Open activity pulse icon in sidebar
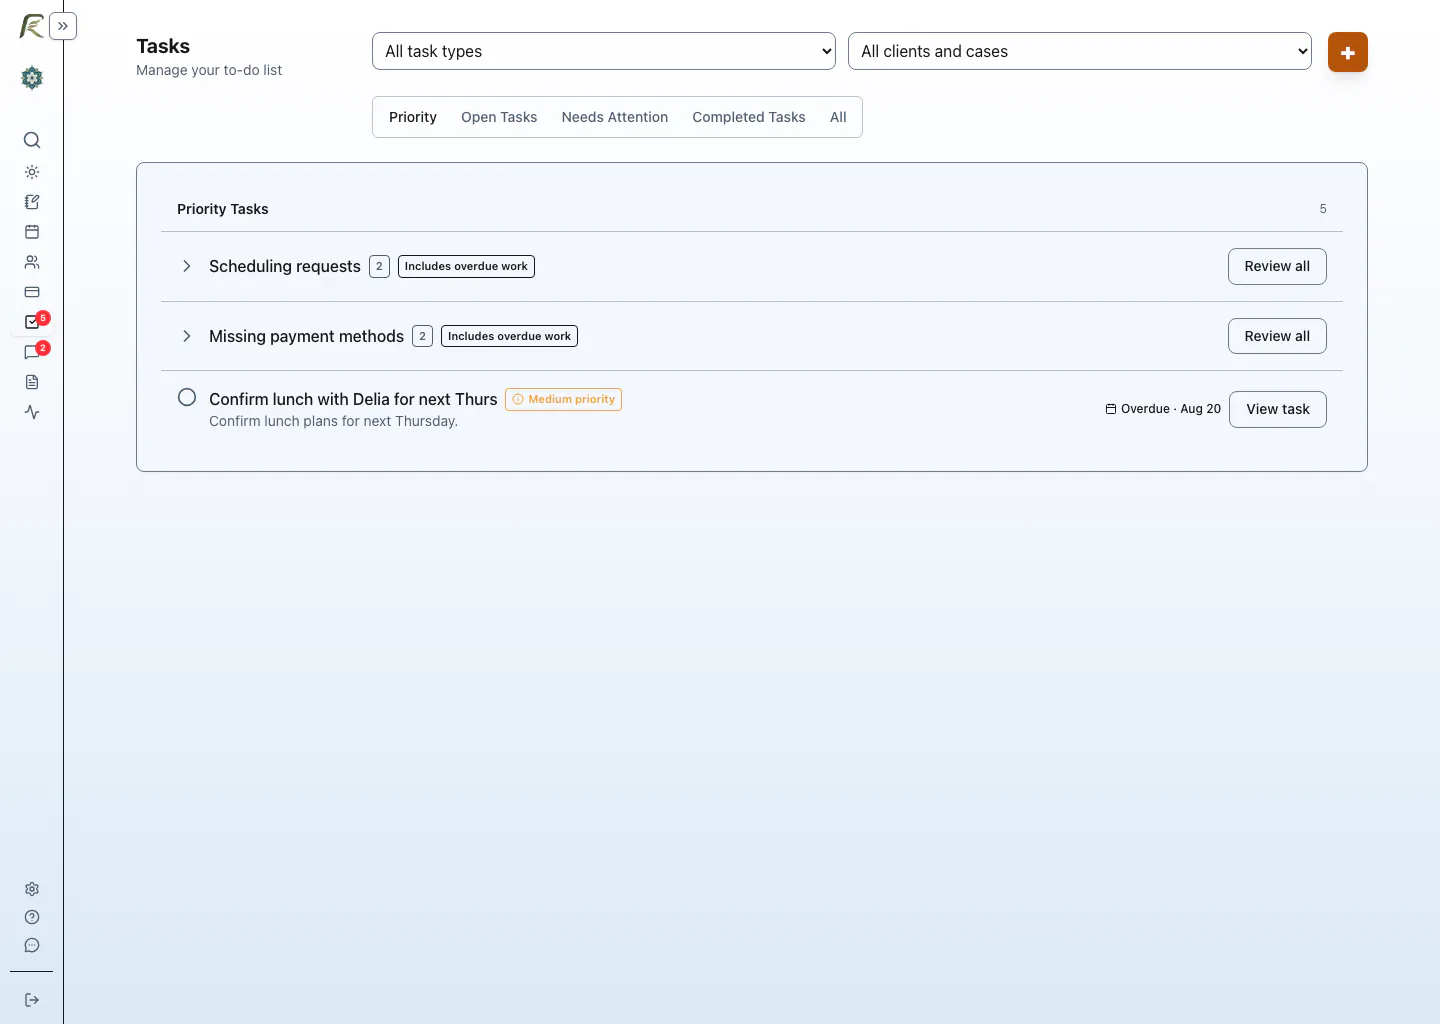 click(x=32, y=412)
